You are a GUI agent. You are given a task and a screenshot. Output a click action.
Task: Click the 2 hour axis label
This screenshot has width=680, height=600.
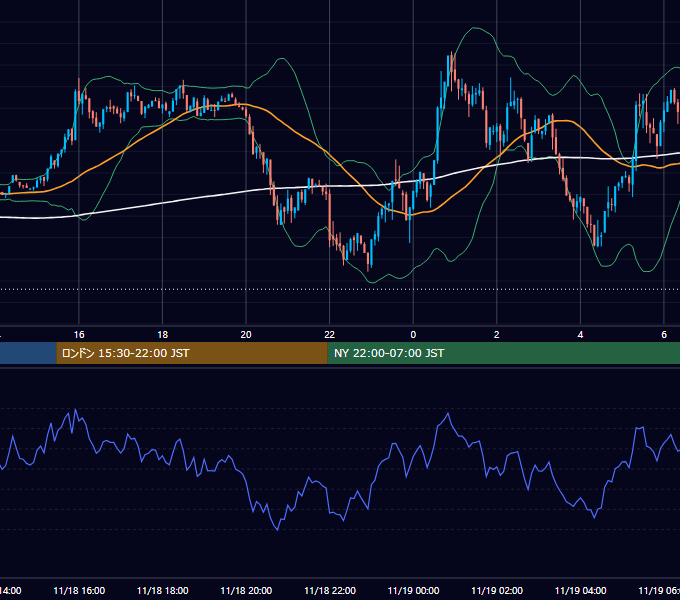pos(497,335)
